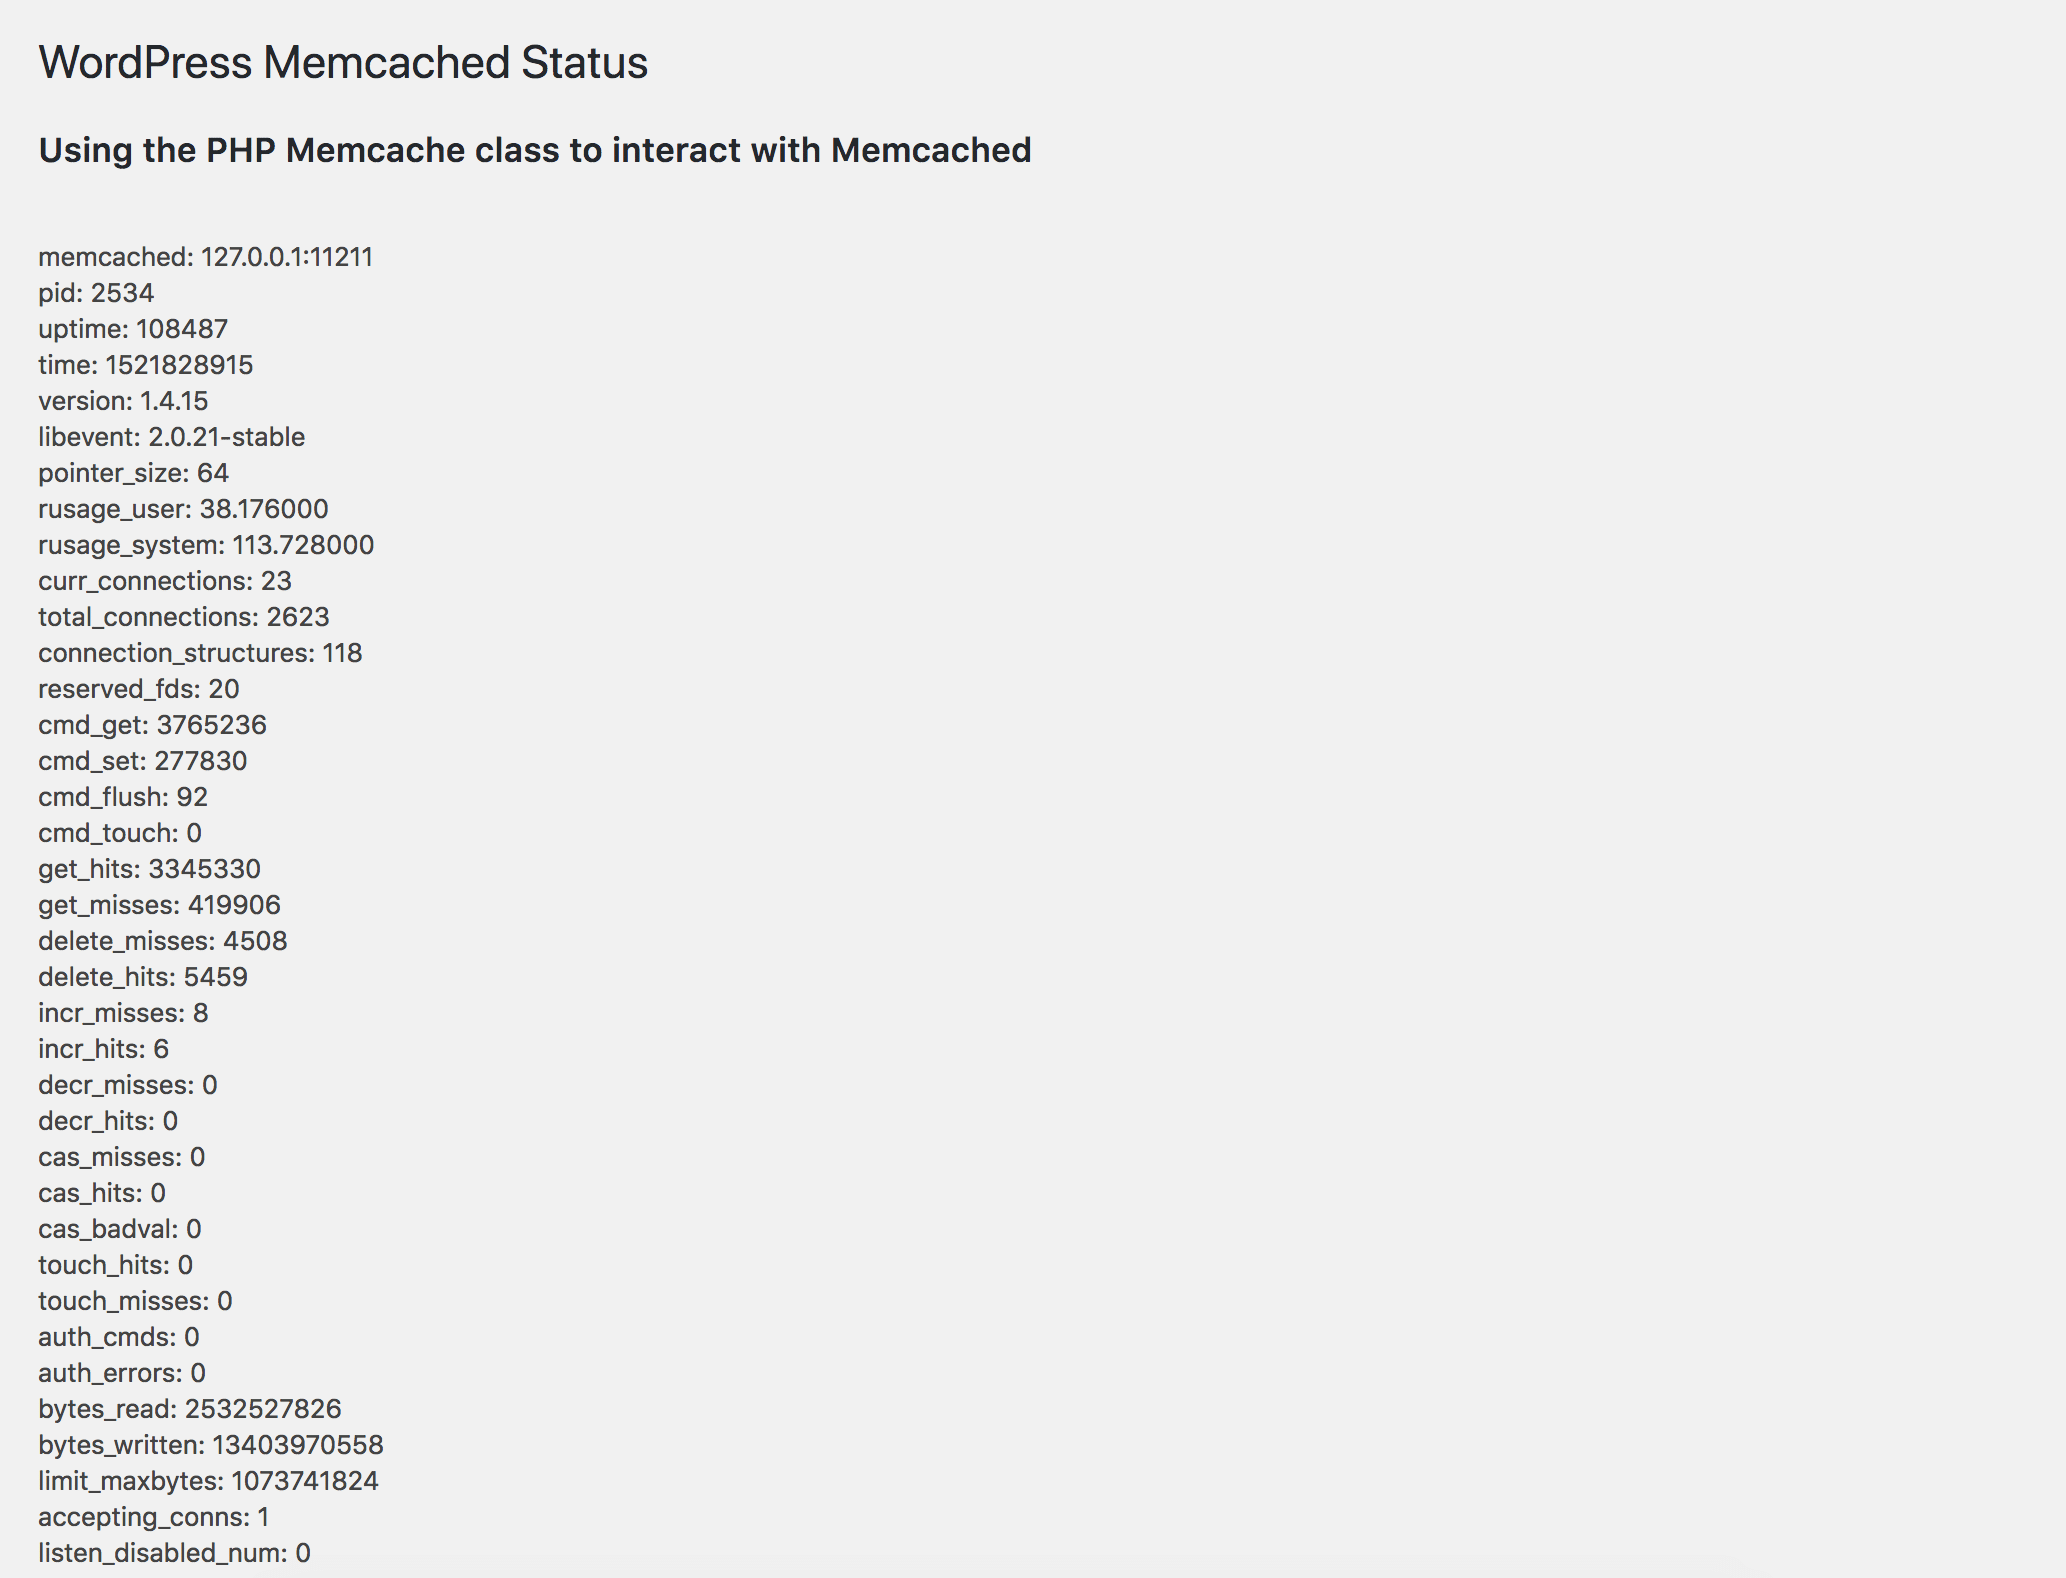Select the cmd_get: 3765236 line
The height and width of the screenshot is (1578, 2066).
coord(153,725)
